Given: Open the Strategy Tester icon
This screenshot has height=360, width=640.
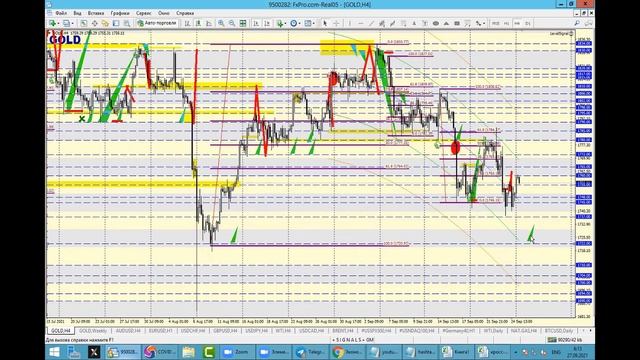Looking at the screenshot, I should tap(127, 23).
